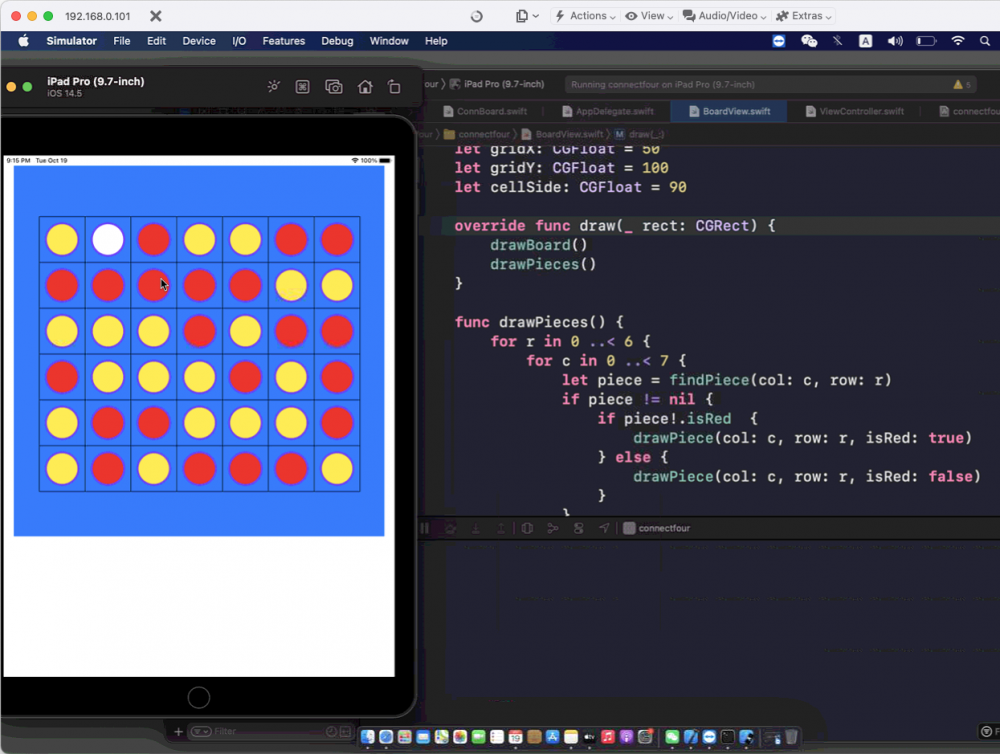This screenshot has height=754, width=1000.
Task: Open the Debug menu
Action: pyautogui.click(x=337, y=41)
